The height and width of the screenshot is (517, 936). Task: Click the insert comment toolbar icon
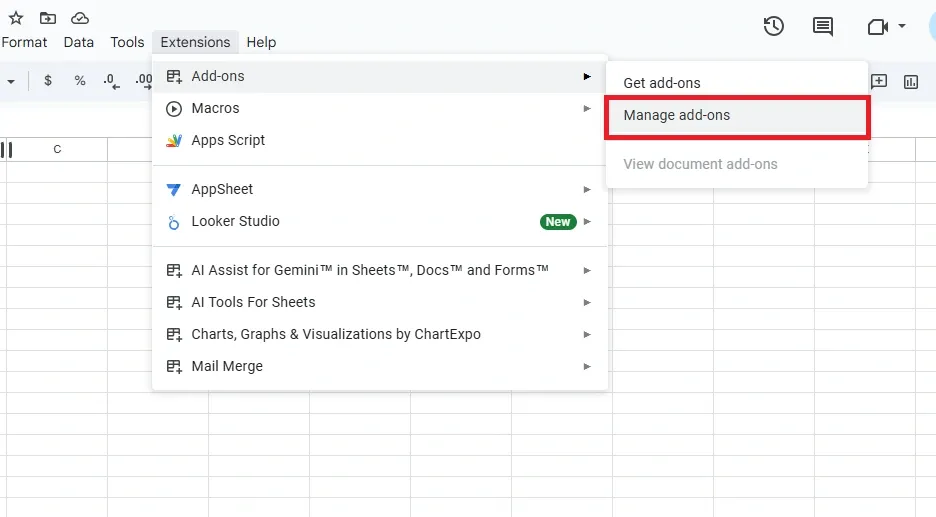(879, 81)
